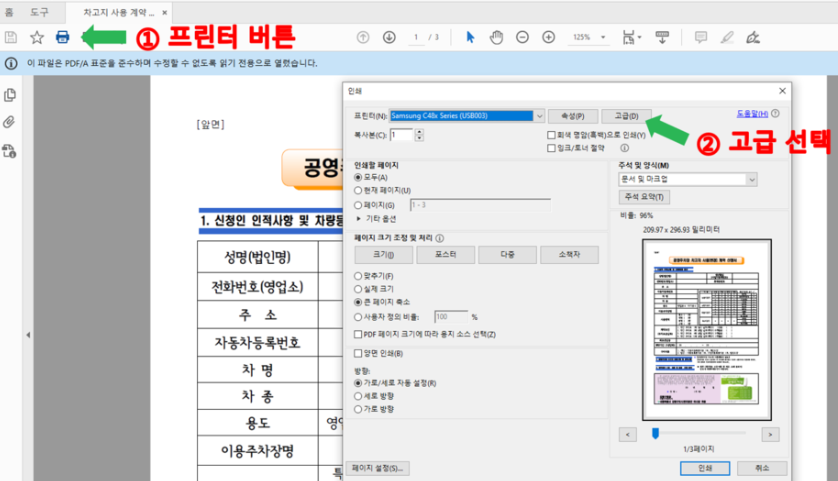The width and height of the screenshot is (838, 481).
Task: Click the 취소 cancel button
Action: pos(762,468)
